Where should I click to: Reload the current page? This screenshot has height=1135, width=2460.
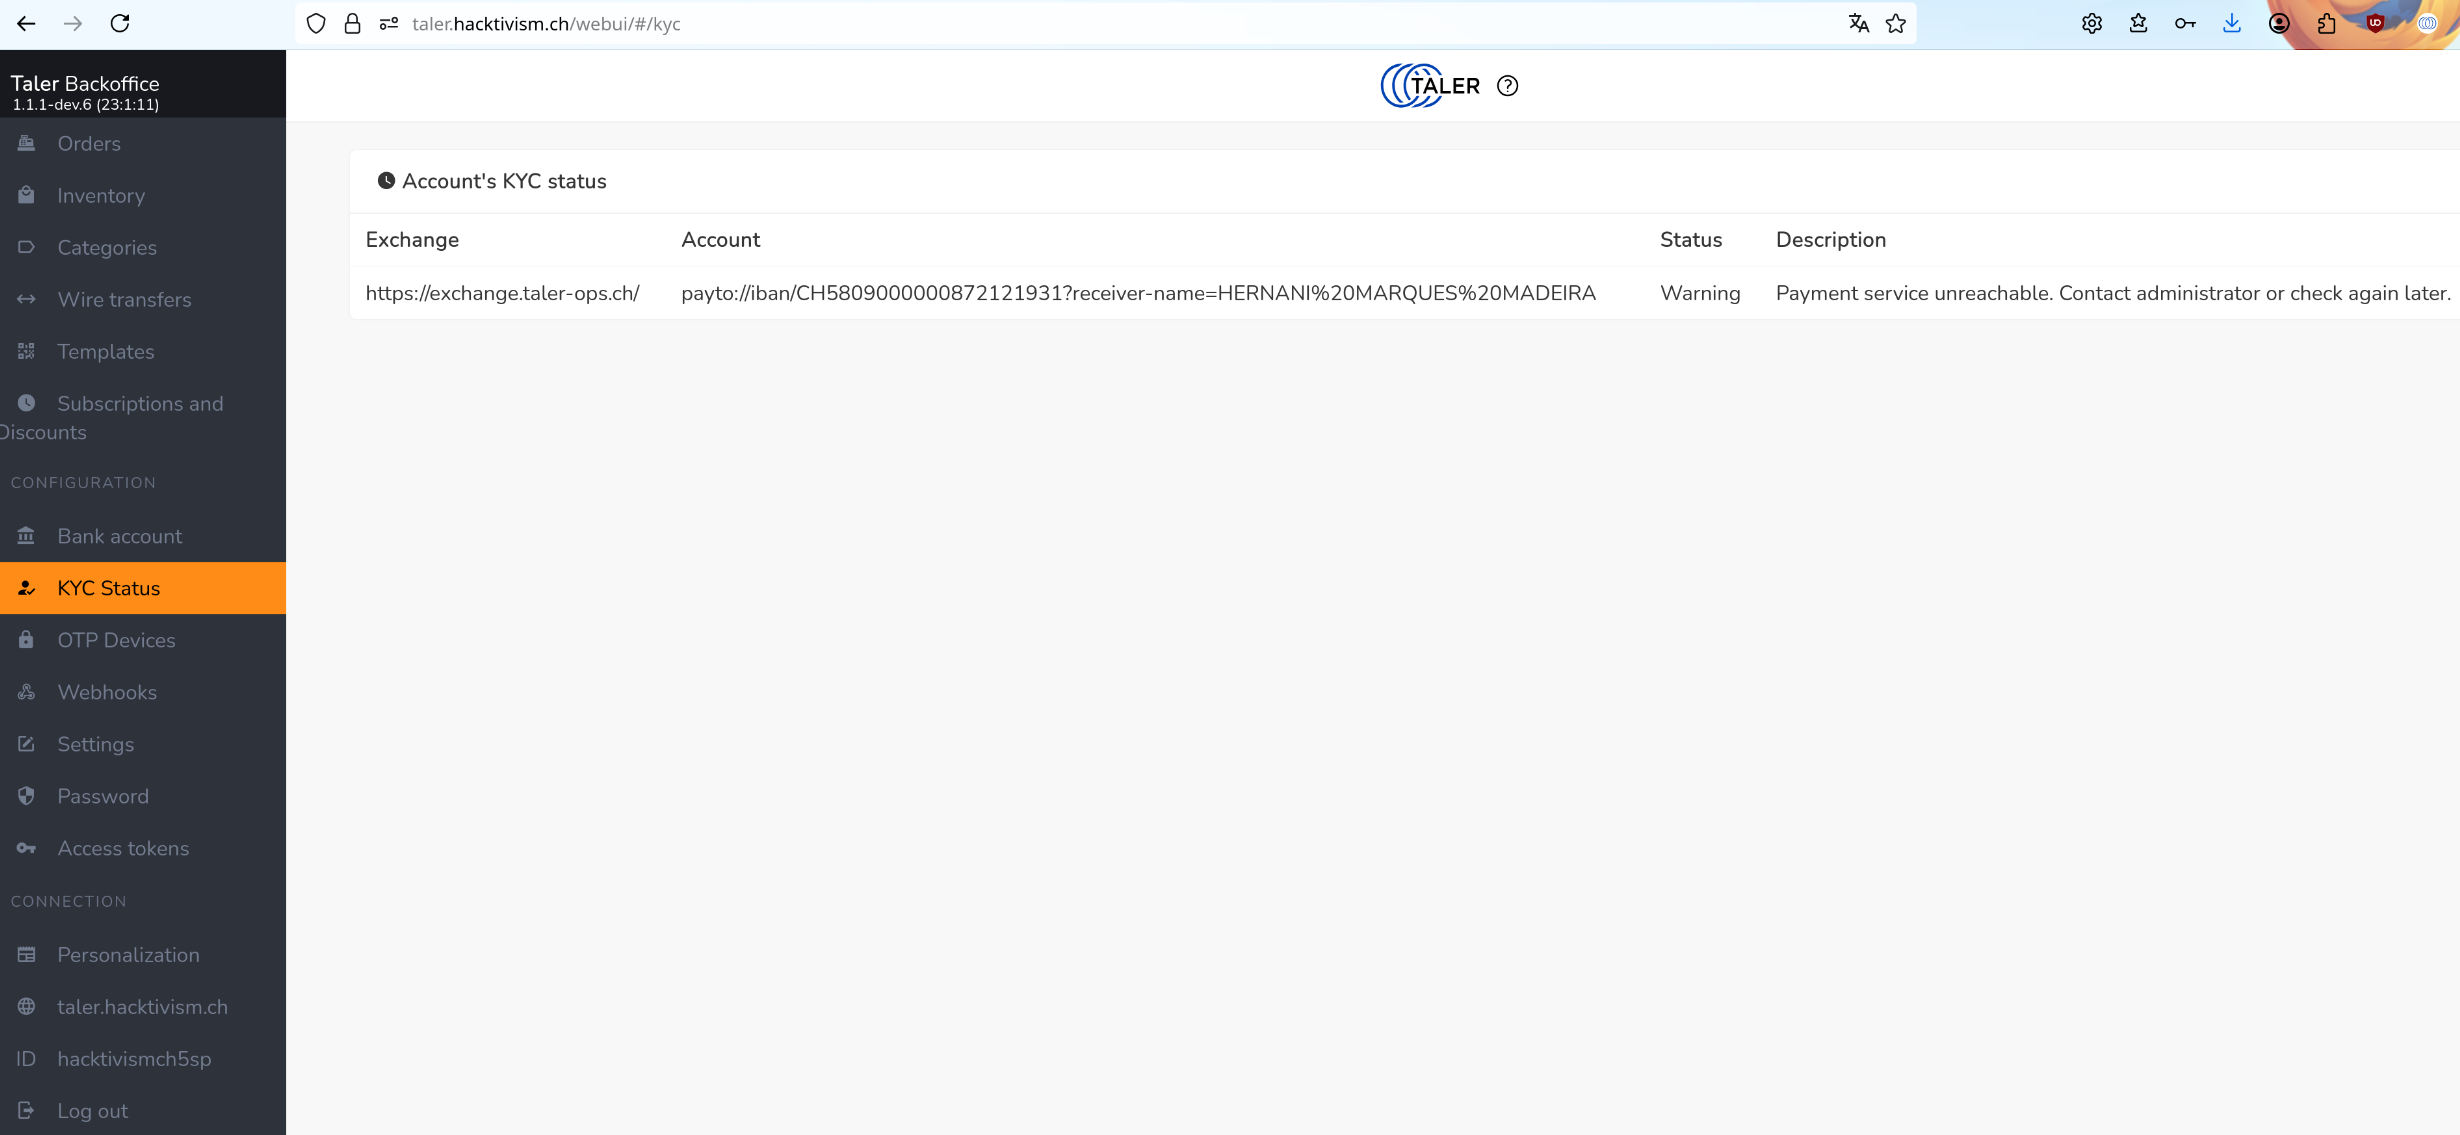click(120, 23)
